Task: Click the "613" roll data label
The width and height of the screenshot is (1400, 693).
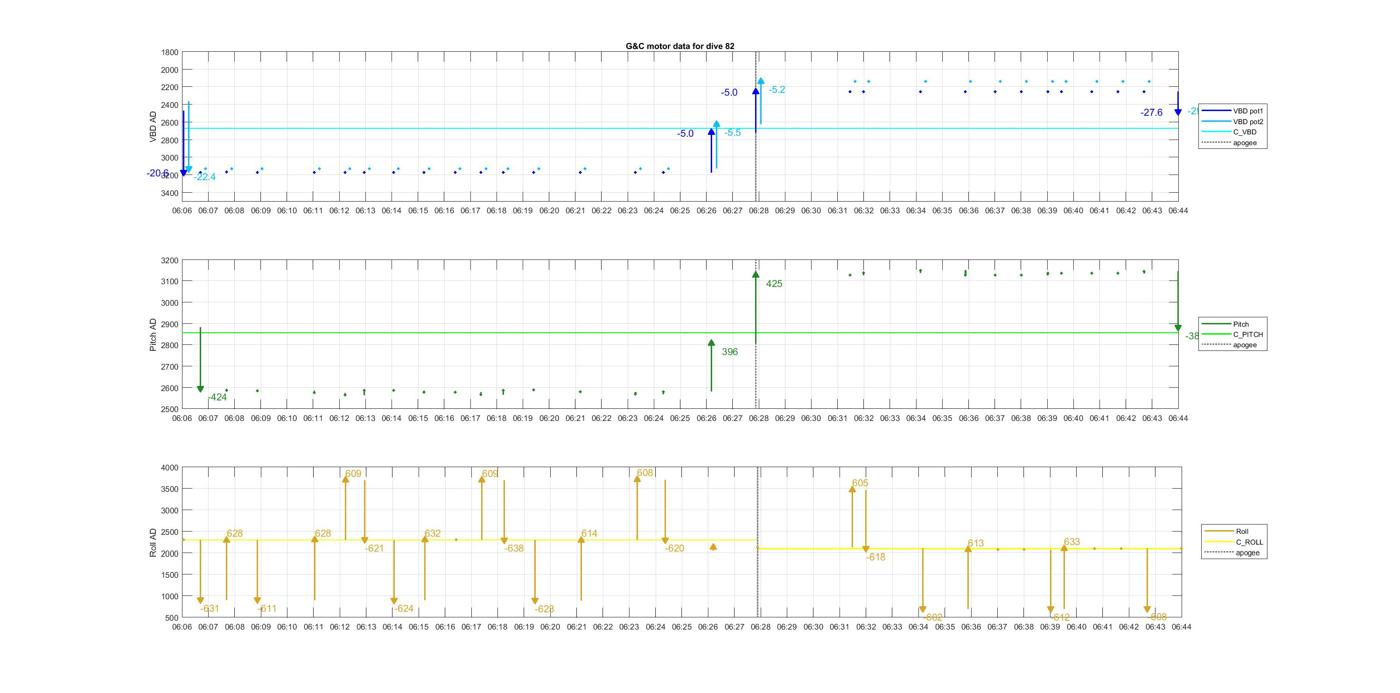Action: [x=976, y=544]
